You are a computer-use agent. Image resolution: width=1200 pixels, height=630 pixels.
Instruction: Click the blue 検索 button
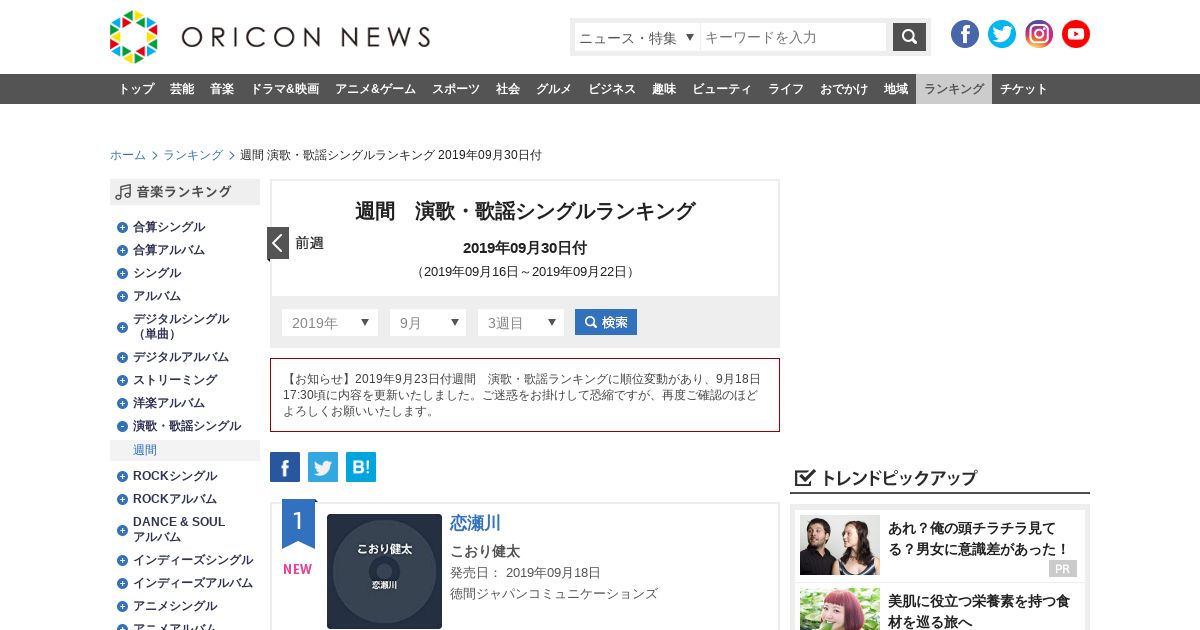pyautogui.click(x=606, y=322)
